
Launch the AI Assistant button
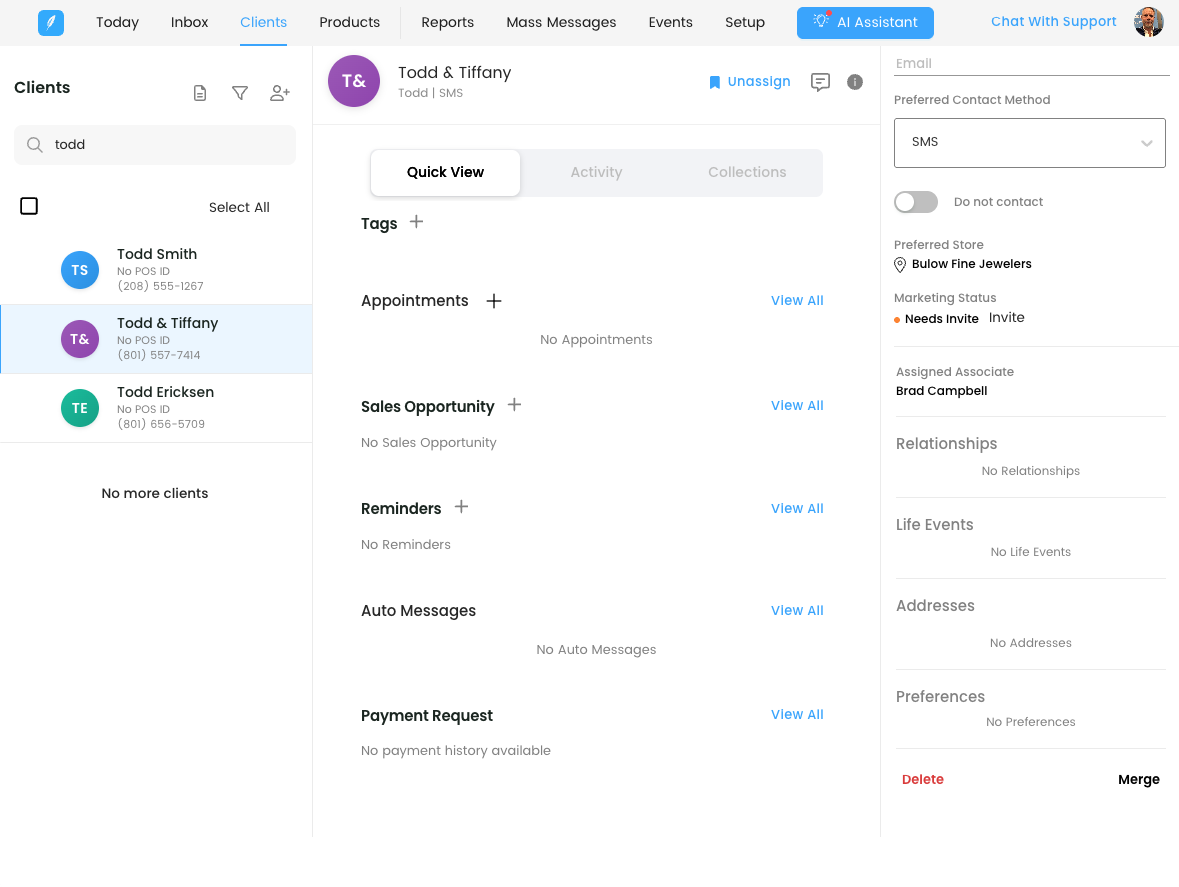click(865, 23)
